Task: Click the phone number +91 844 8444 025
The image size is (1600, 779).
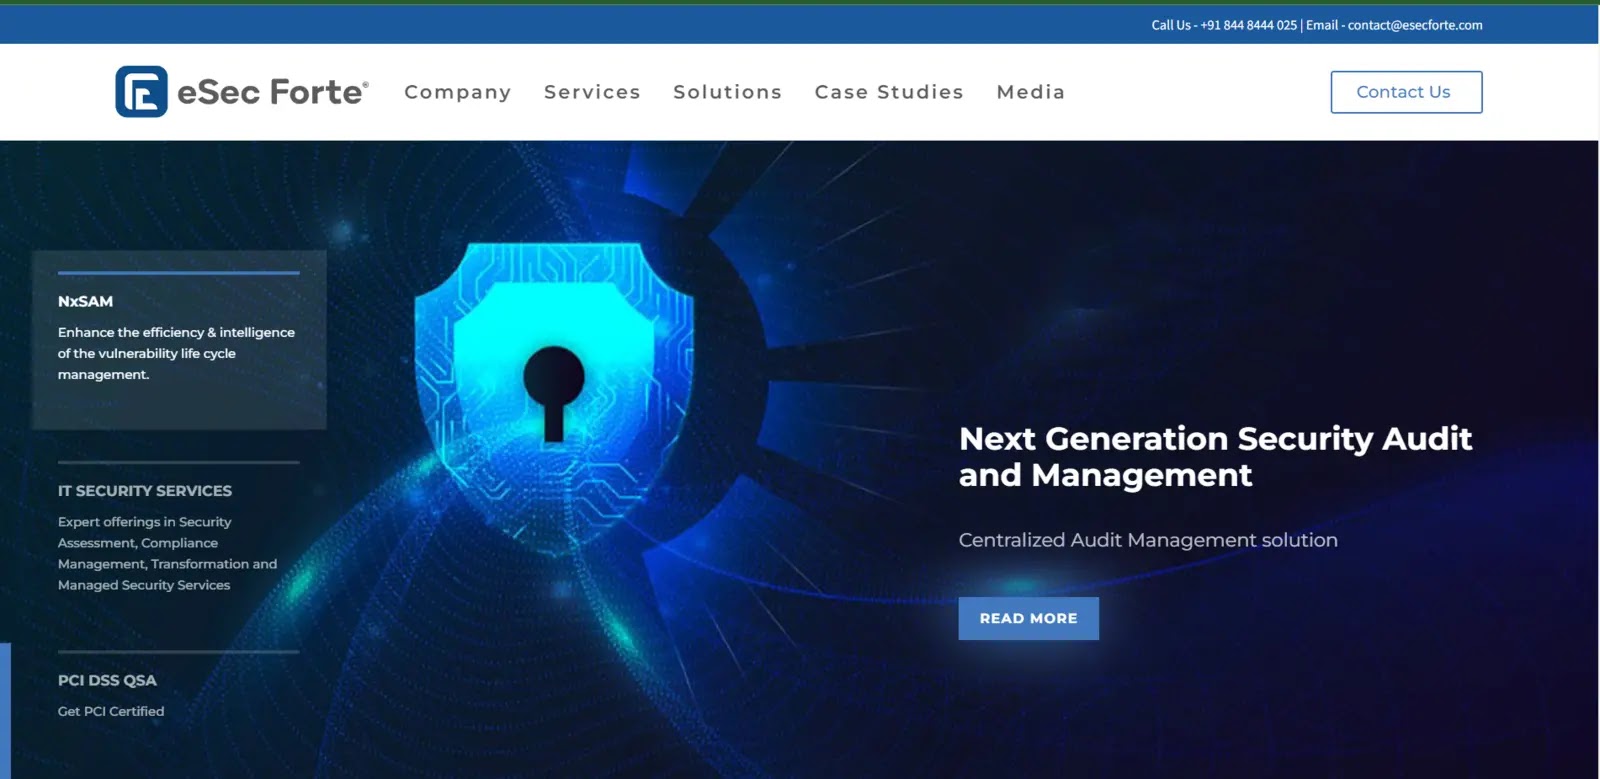Action: coord(1248,25)
